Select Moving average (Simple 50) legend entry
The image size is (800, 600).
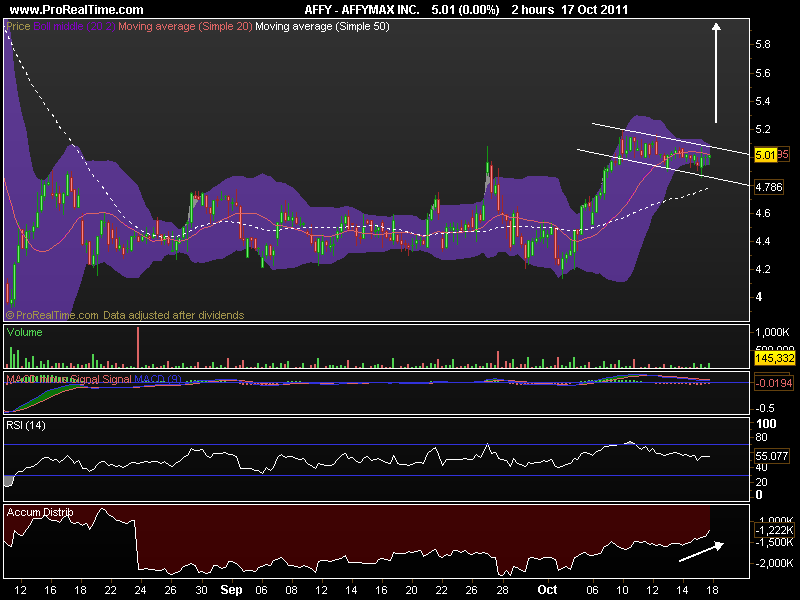click(322, 26)
